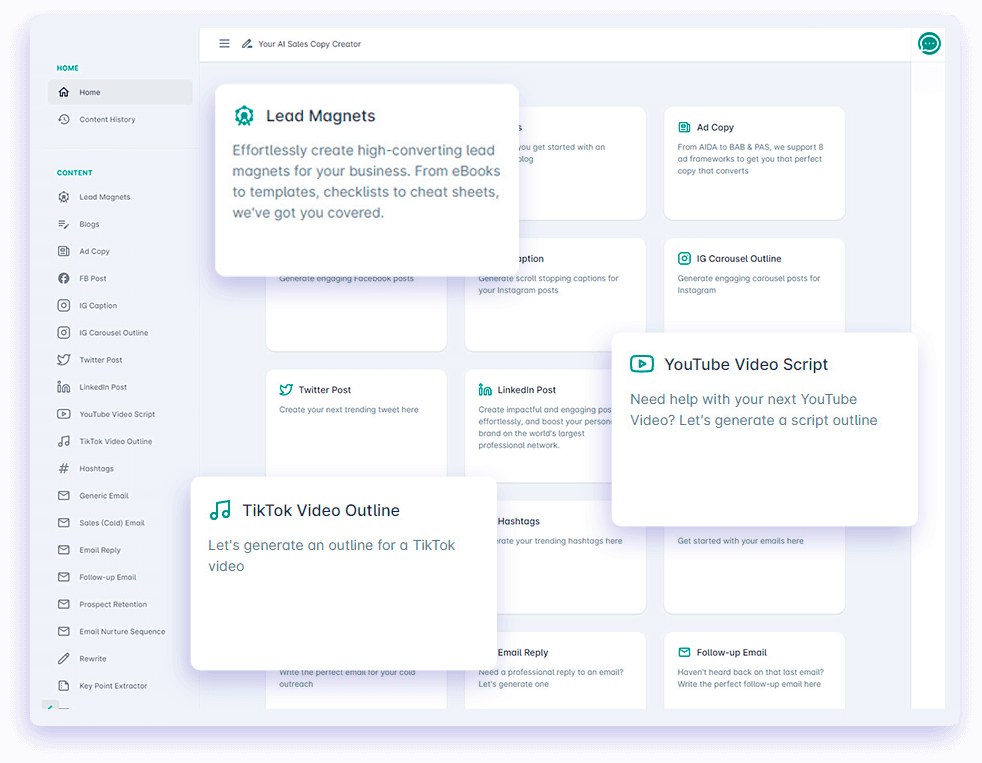Select the Twitter Post card
Image resolution: width=982 pixels, height=763 pixels.
(355, 420)
